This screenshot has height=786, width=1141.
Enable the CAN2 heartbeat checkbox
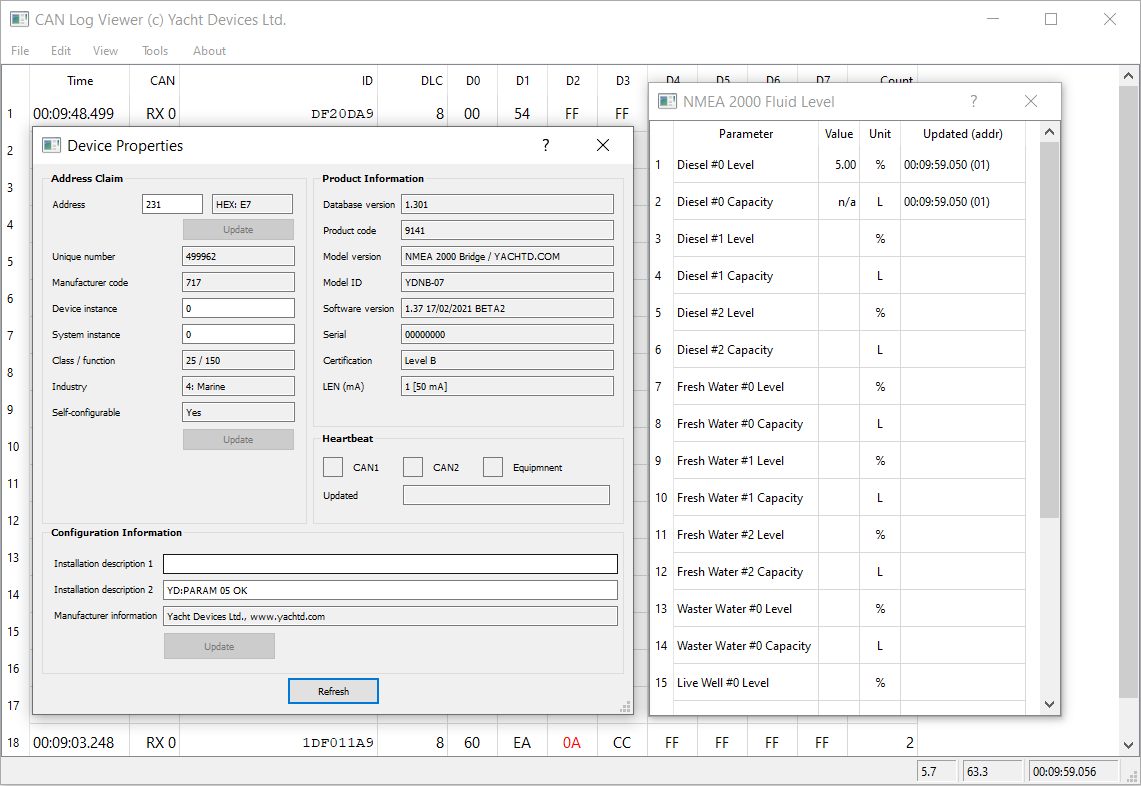413,467
